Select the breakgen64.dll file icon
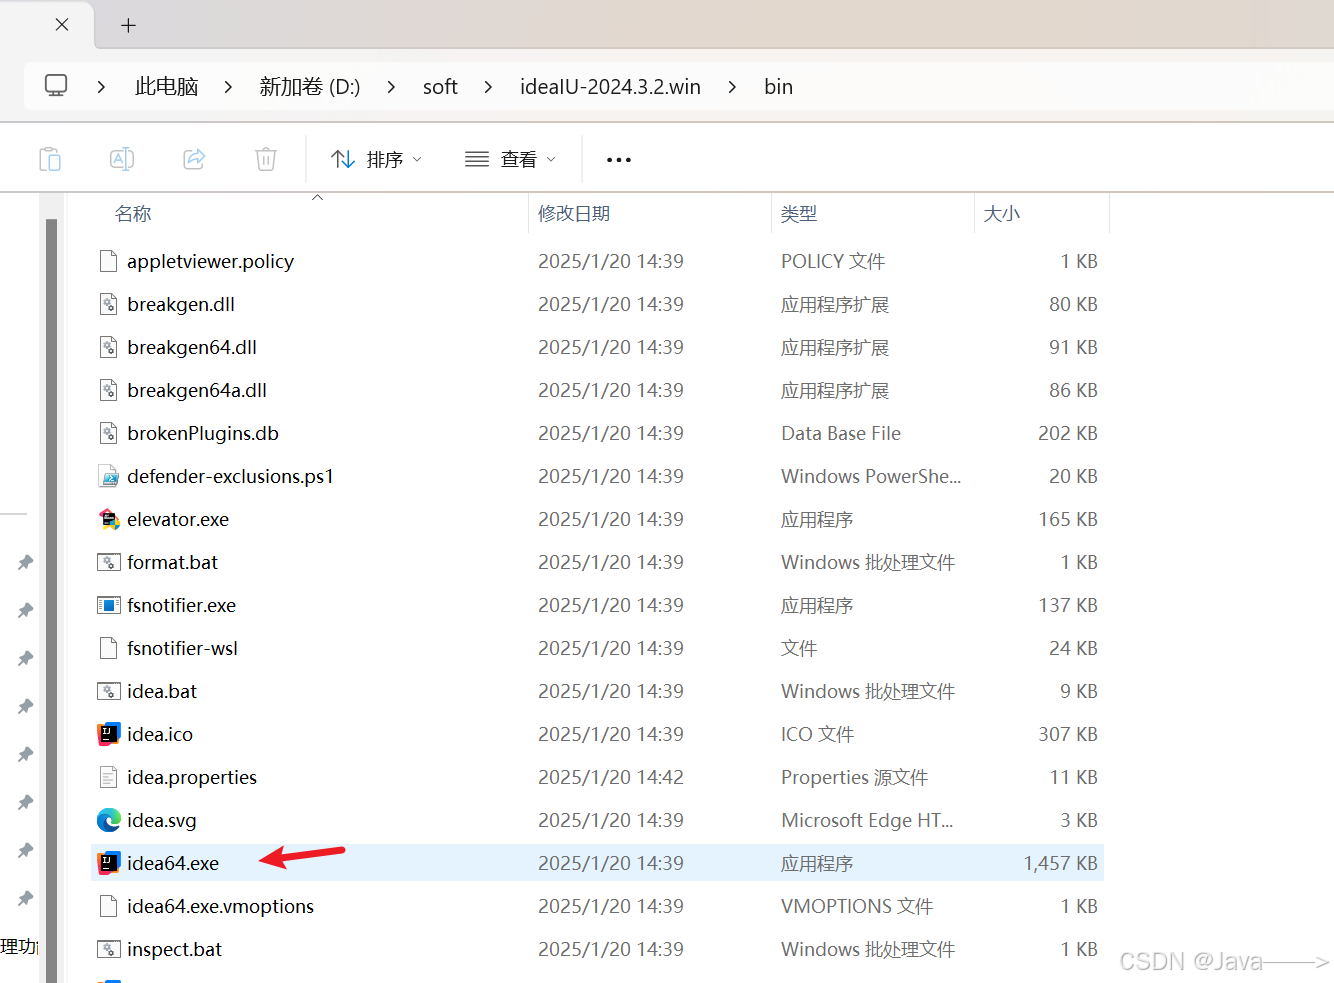This screenshot has height=983, width=1334. coord(109,347)
